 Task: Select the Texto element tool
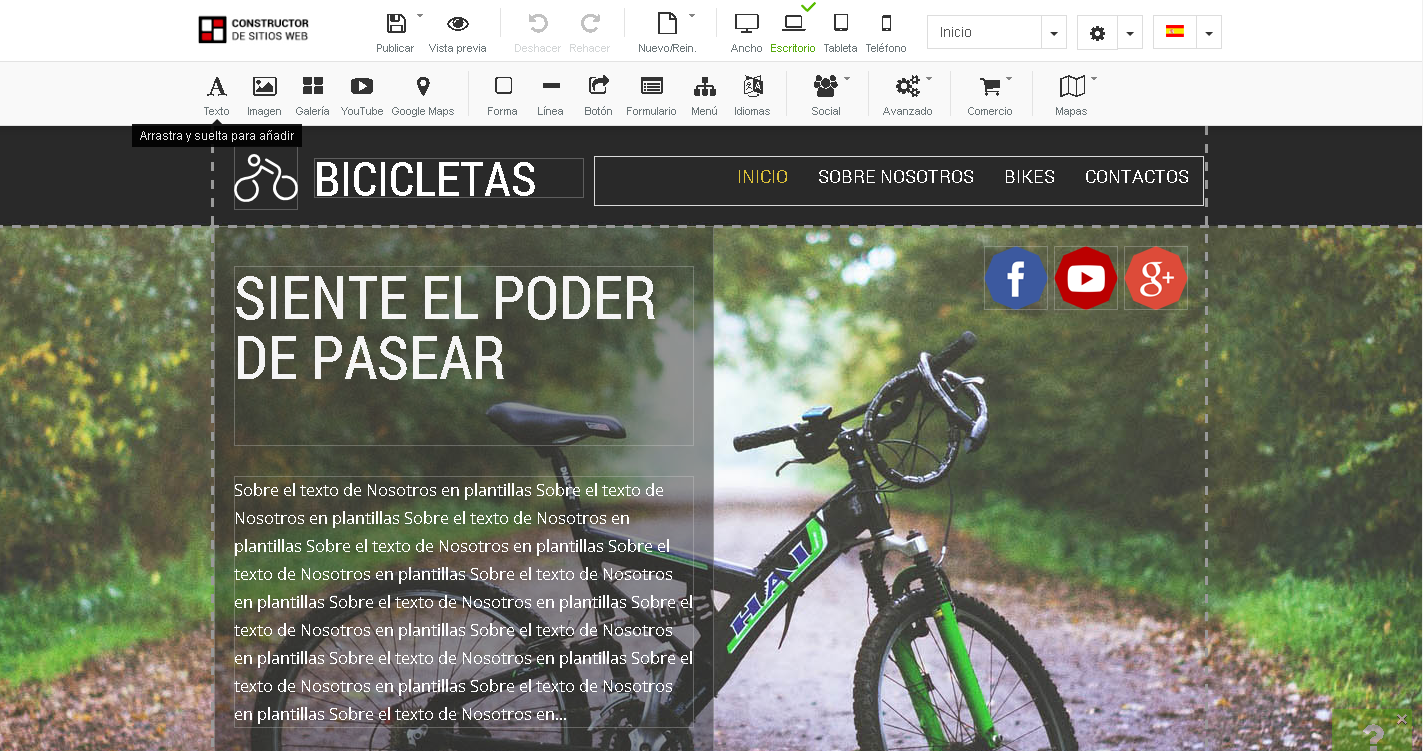click(x=217, y=96)
